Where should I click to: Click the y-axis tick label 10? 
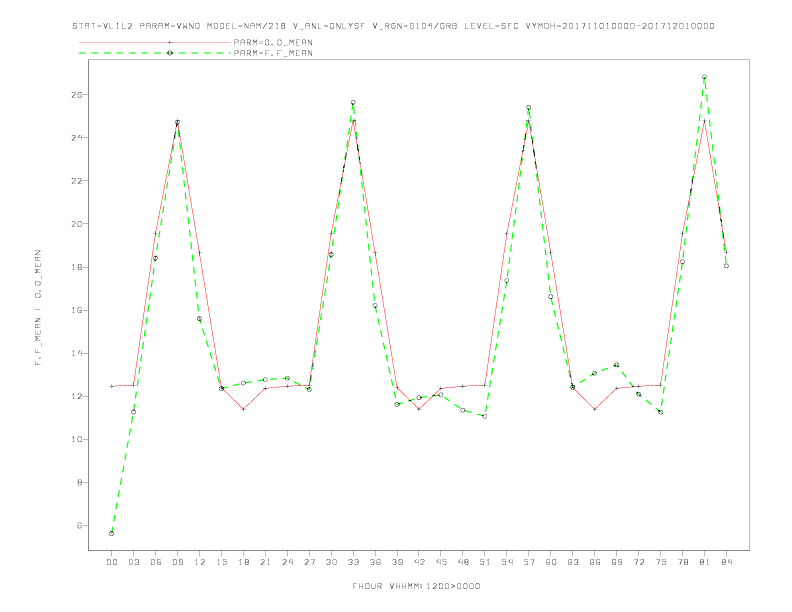pos(77,439)
